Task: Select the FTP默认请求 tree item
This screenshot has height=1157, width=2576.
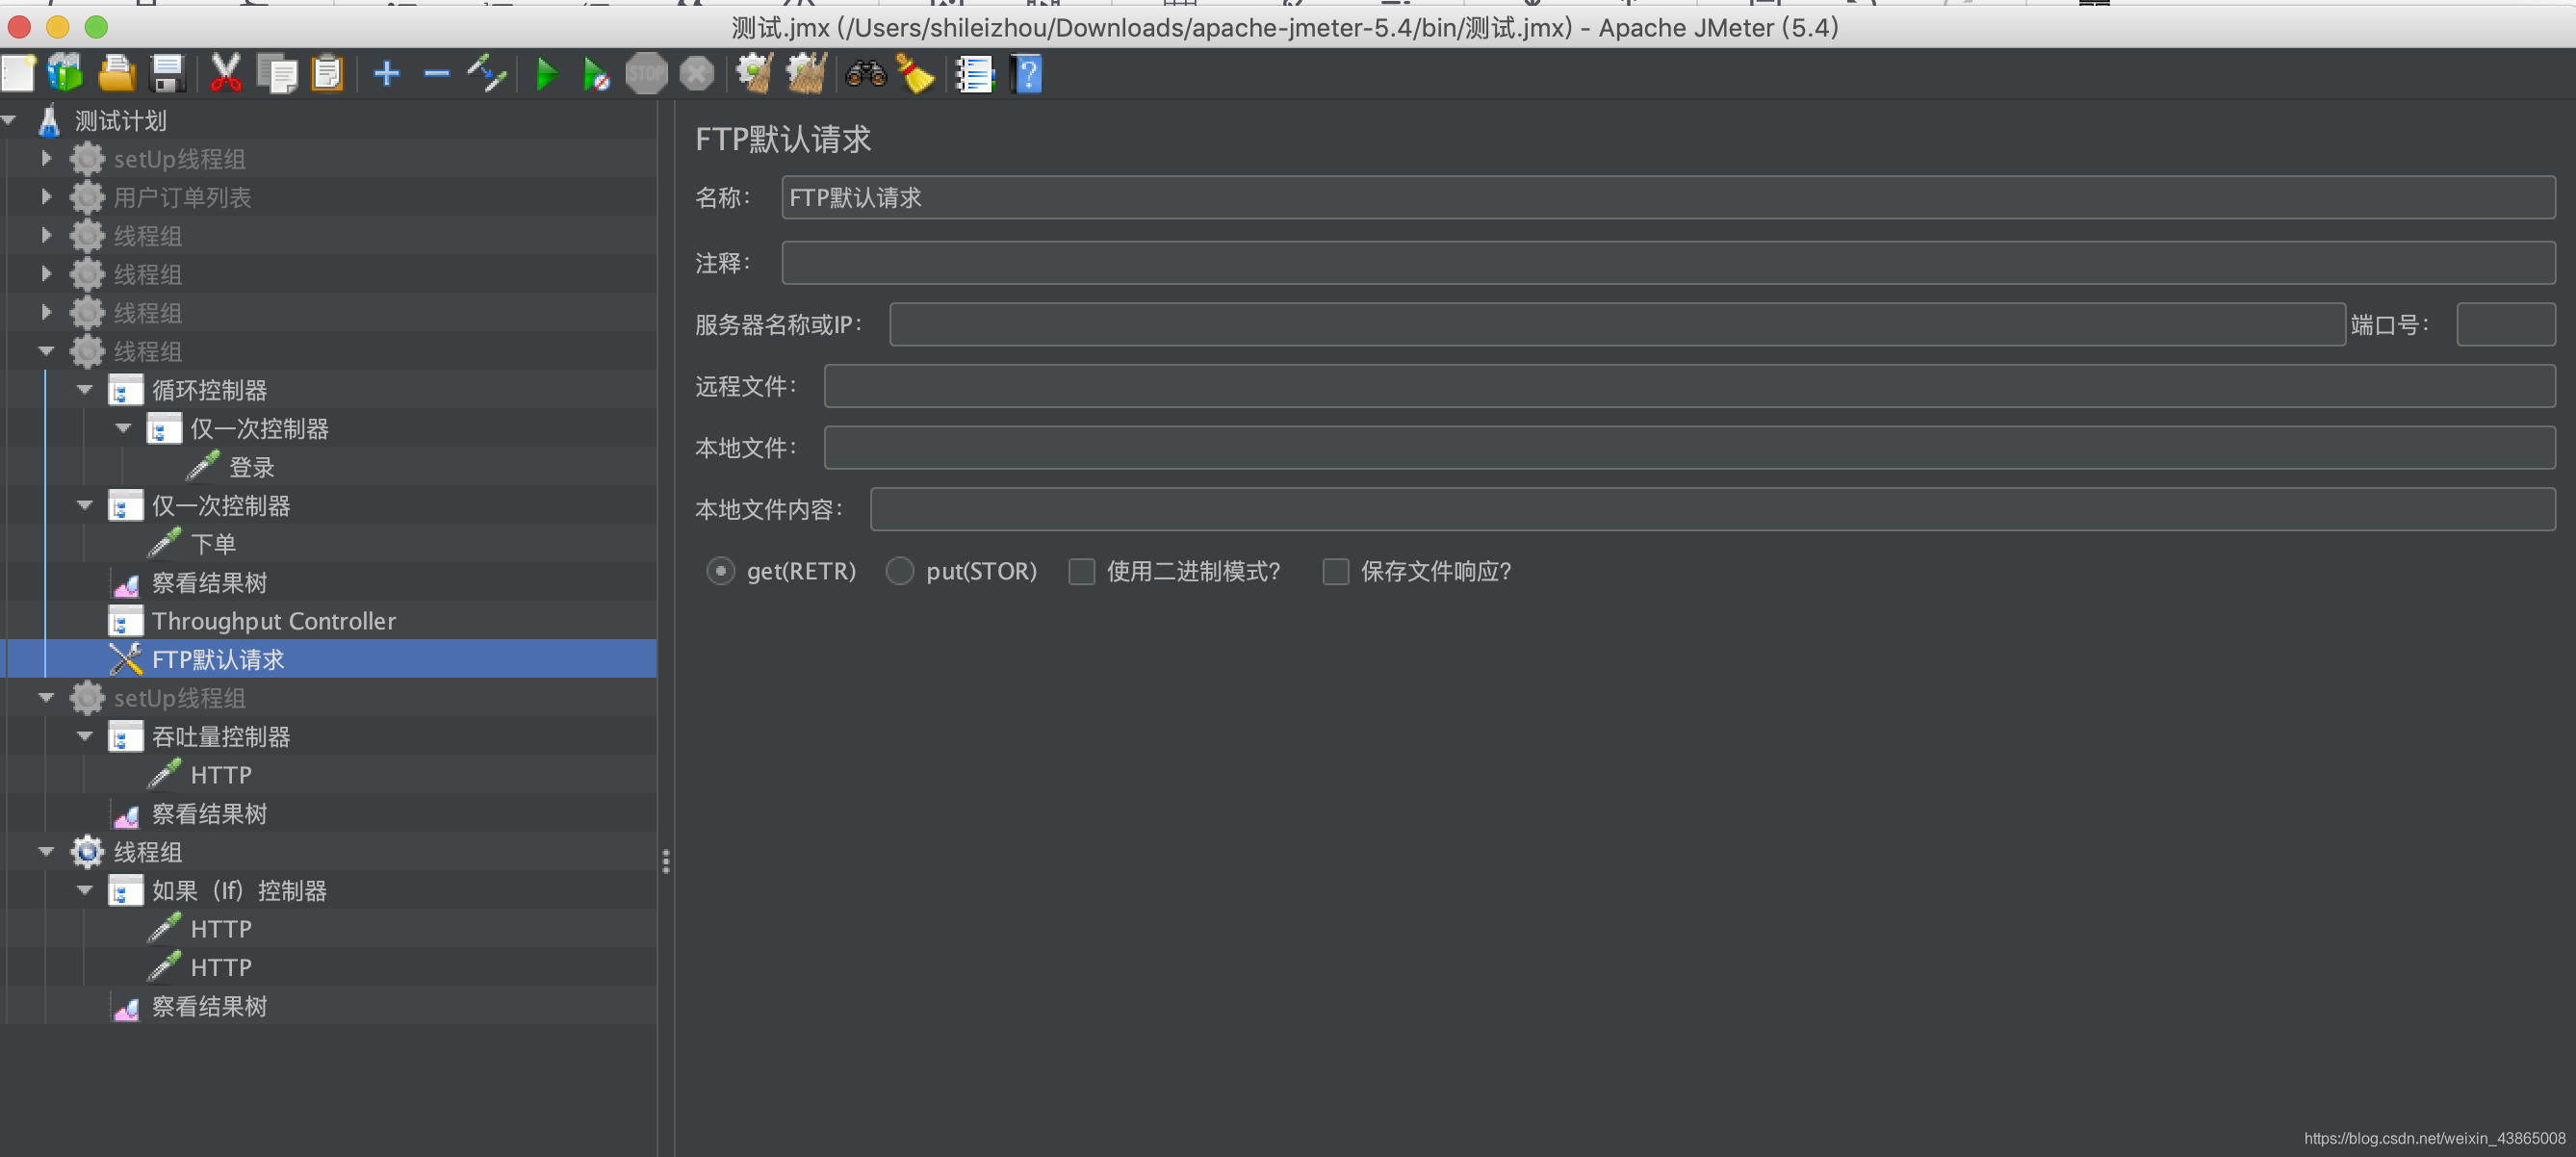Action: coord(218,659)
